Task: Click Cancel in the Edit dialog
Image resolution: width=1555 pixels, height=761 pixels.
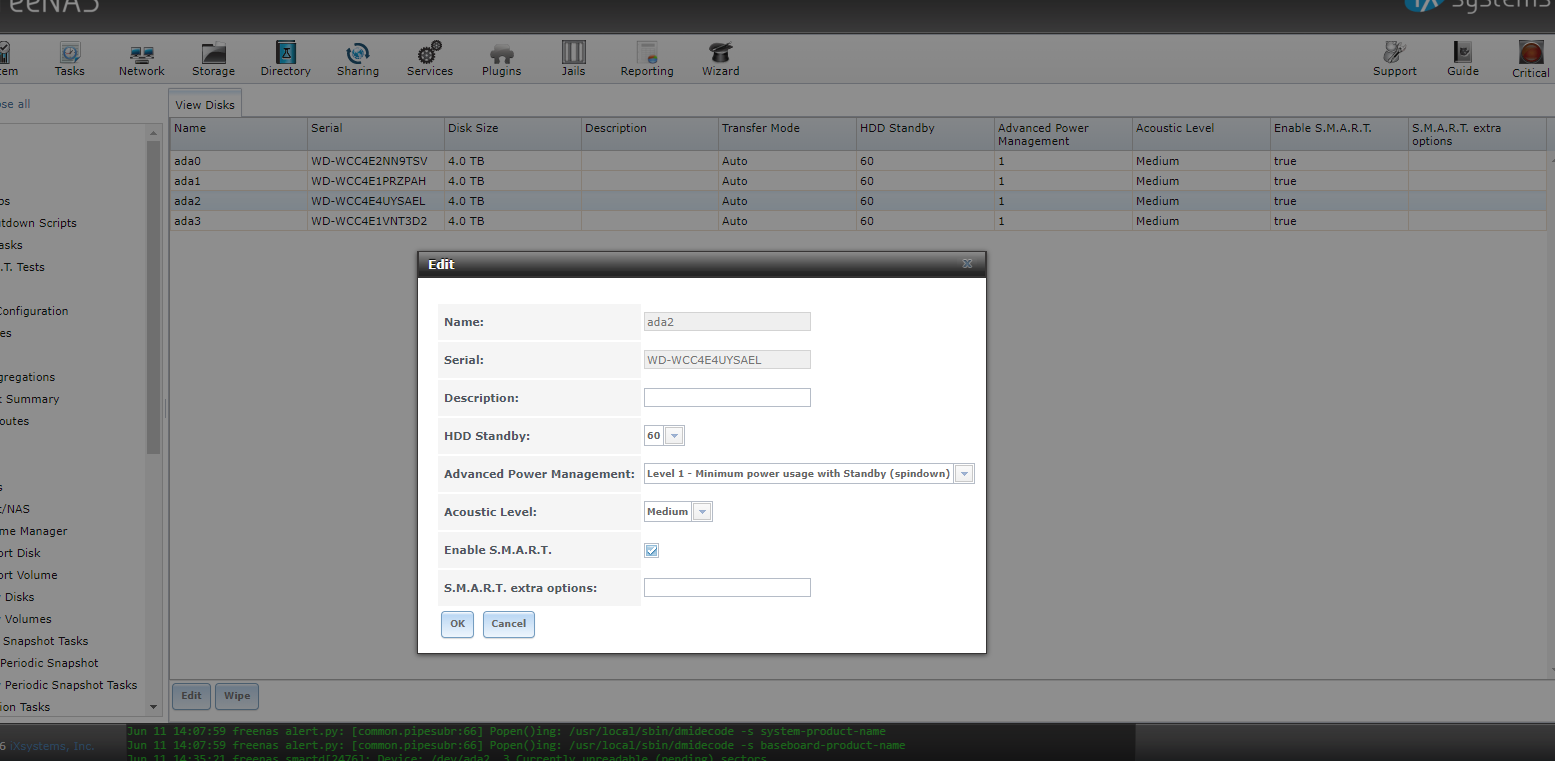Action: click(508, 624)
